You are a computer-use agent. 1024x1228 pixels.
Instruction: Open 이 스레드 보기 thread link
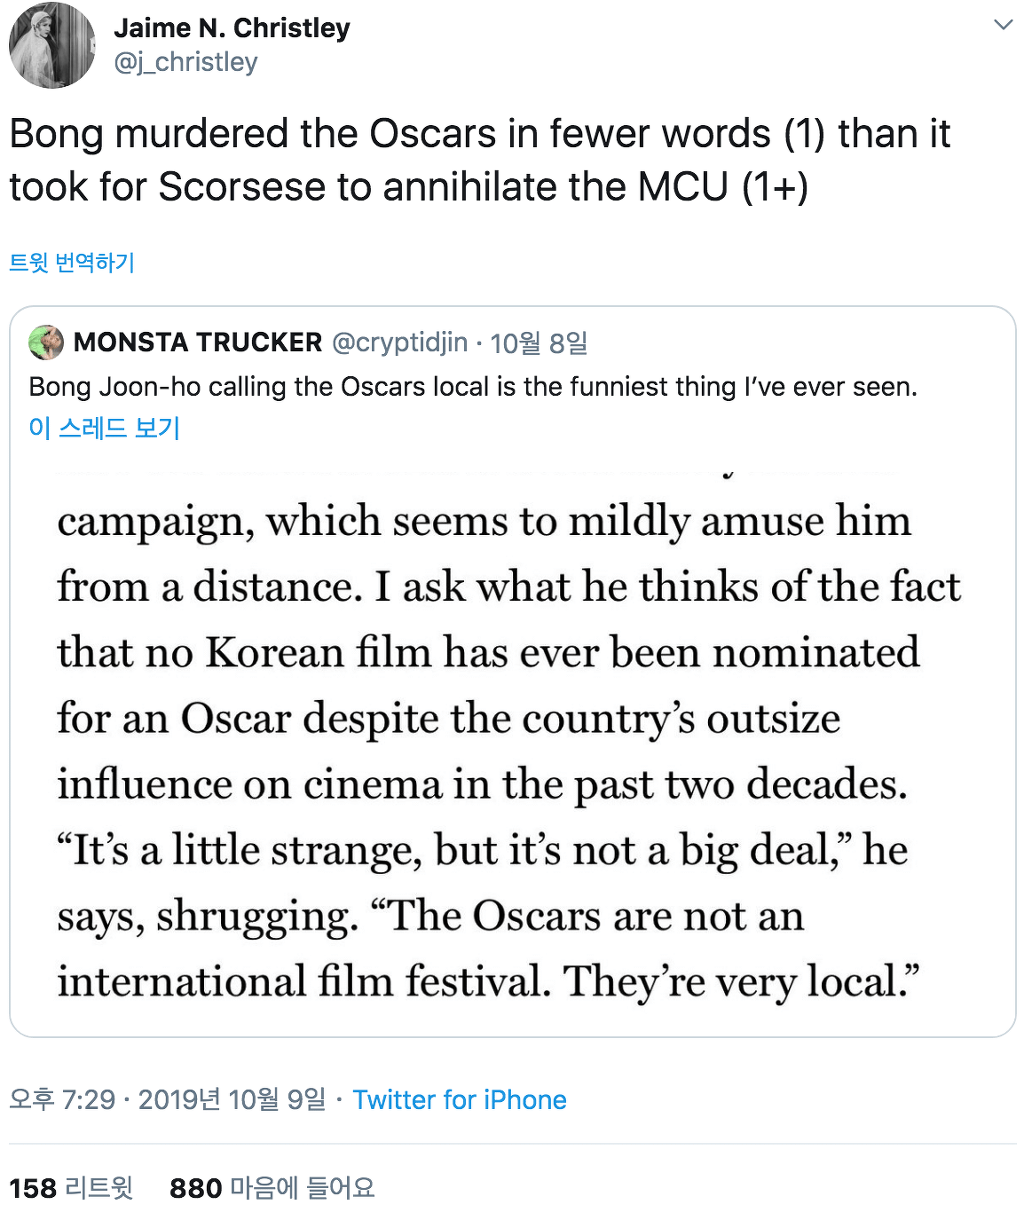(104, 428)
